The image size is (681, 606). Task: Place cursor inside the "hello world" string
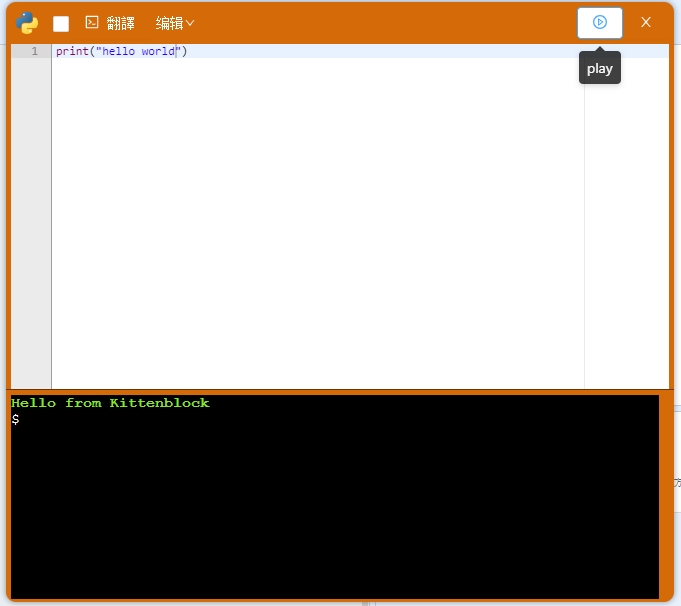click(135, 51)
